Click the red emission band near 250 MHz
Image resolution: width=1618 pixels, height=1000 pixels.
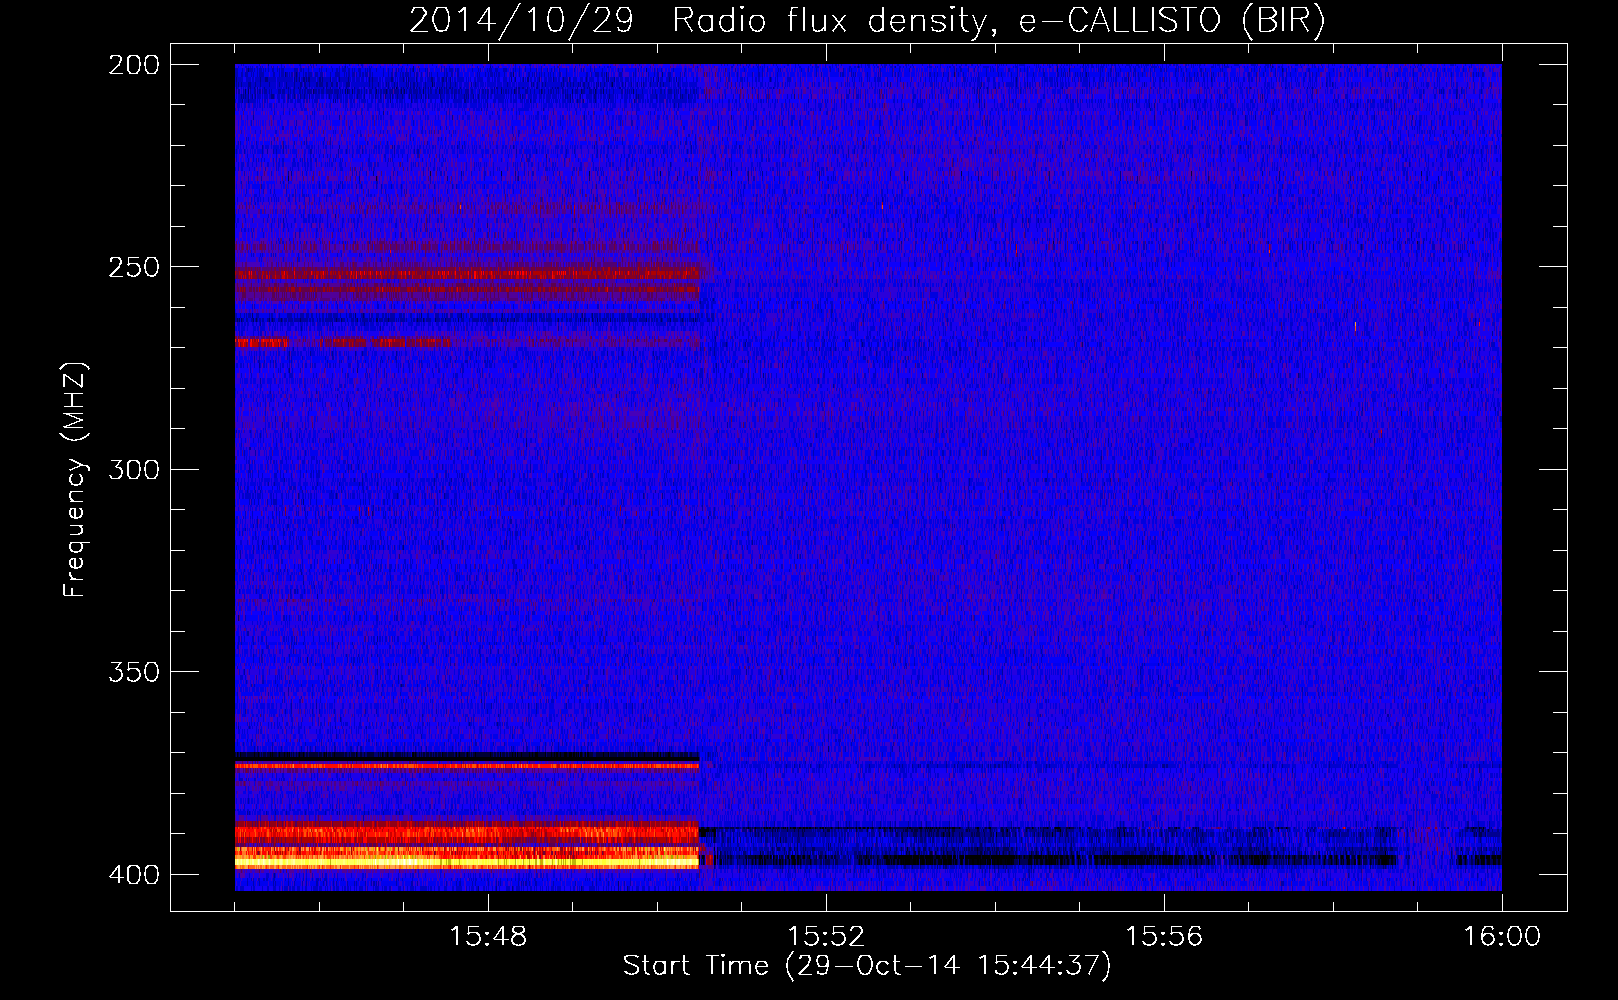(467, 273)
